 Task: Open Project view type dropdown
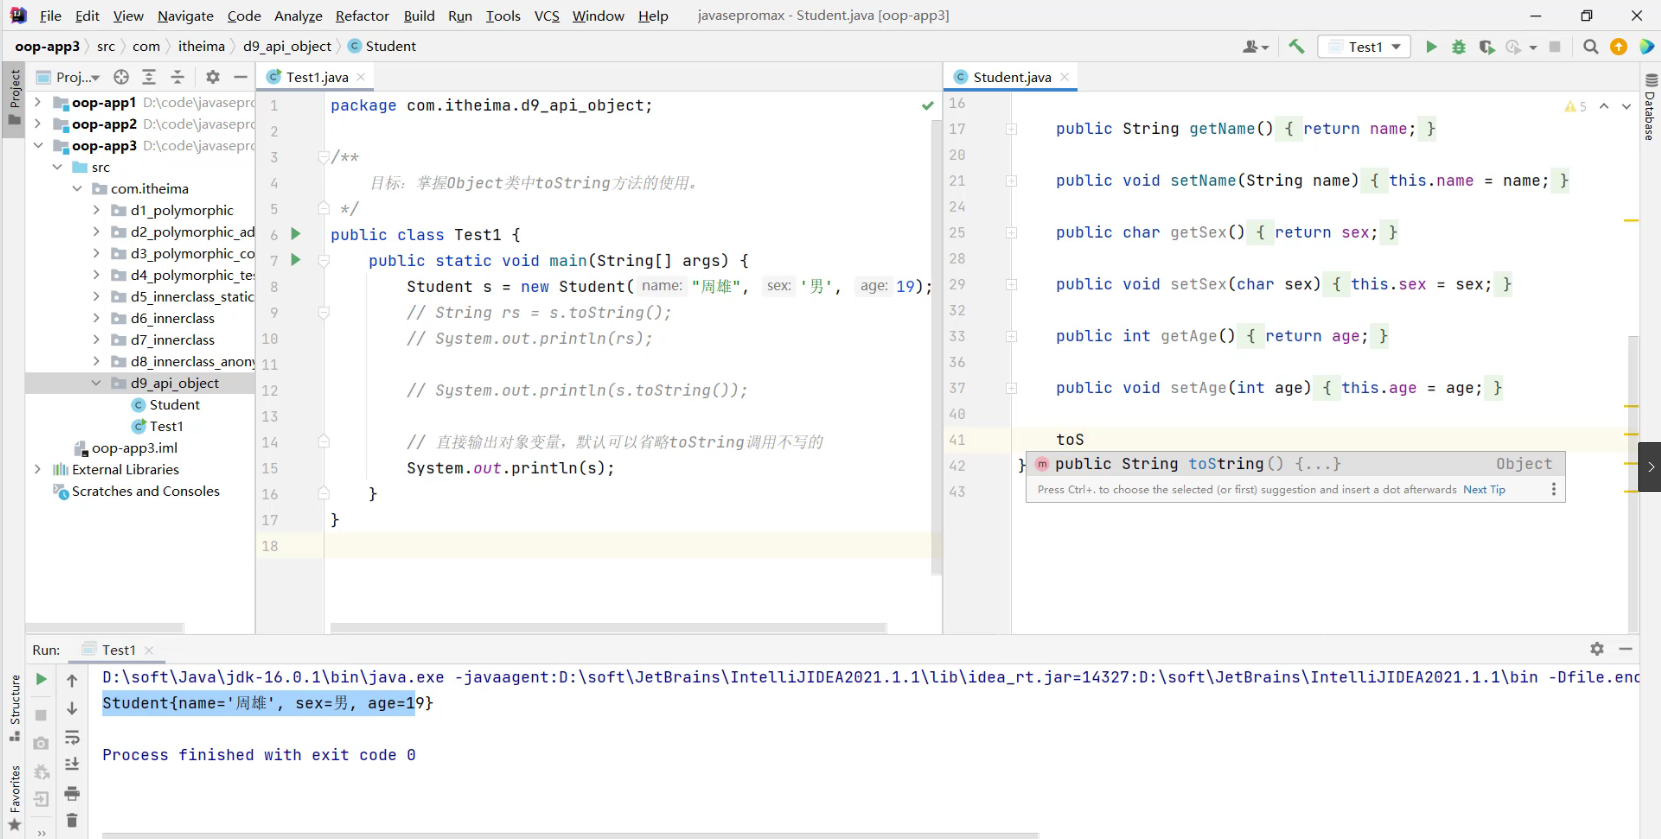point(68,77)
